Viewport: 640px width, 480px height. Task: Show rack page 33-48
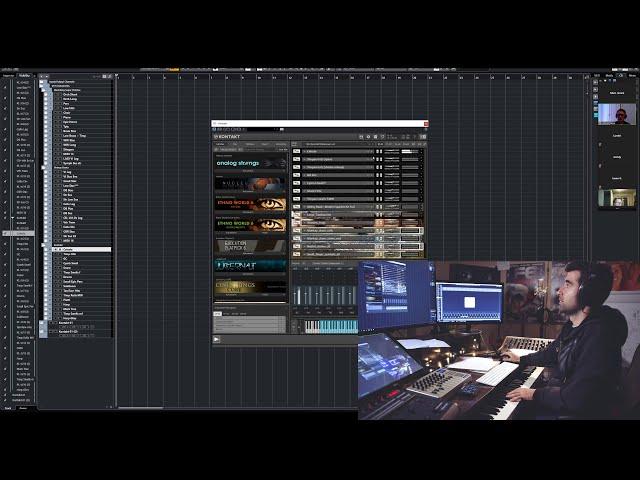pos(398,144)
